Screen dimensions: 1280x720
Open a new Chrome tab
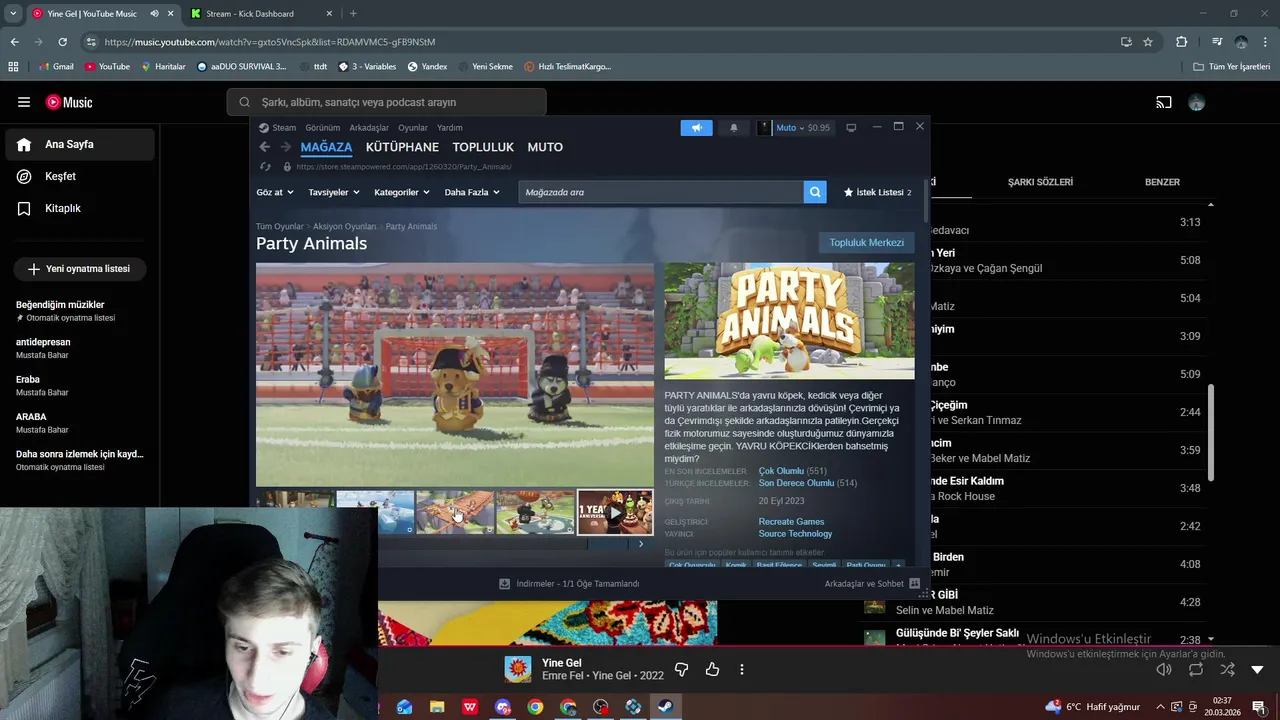tap(353, 14)
